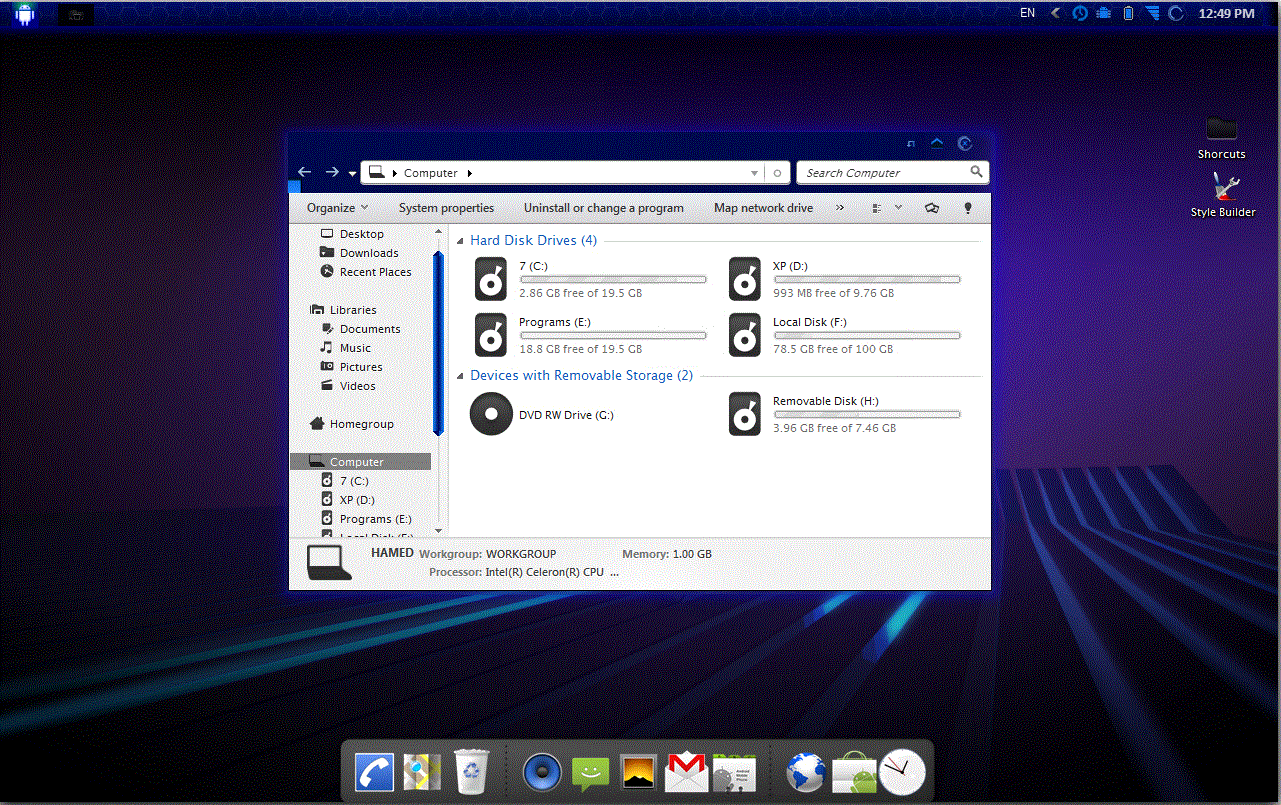The height and width of the screenshot is (805, 1281).
Task: Select 7 (C:) in the navigation tree
Action: tap(345, 481)
